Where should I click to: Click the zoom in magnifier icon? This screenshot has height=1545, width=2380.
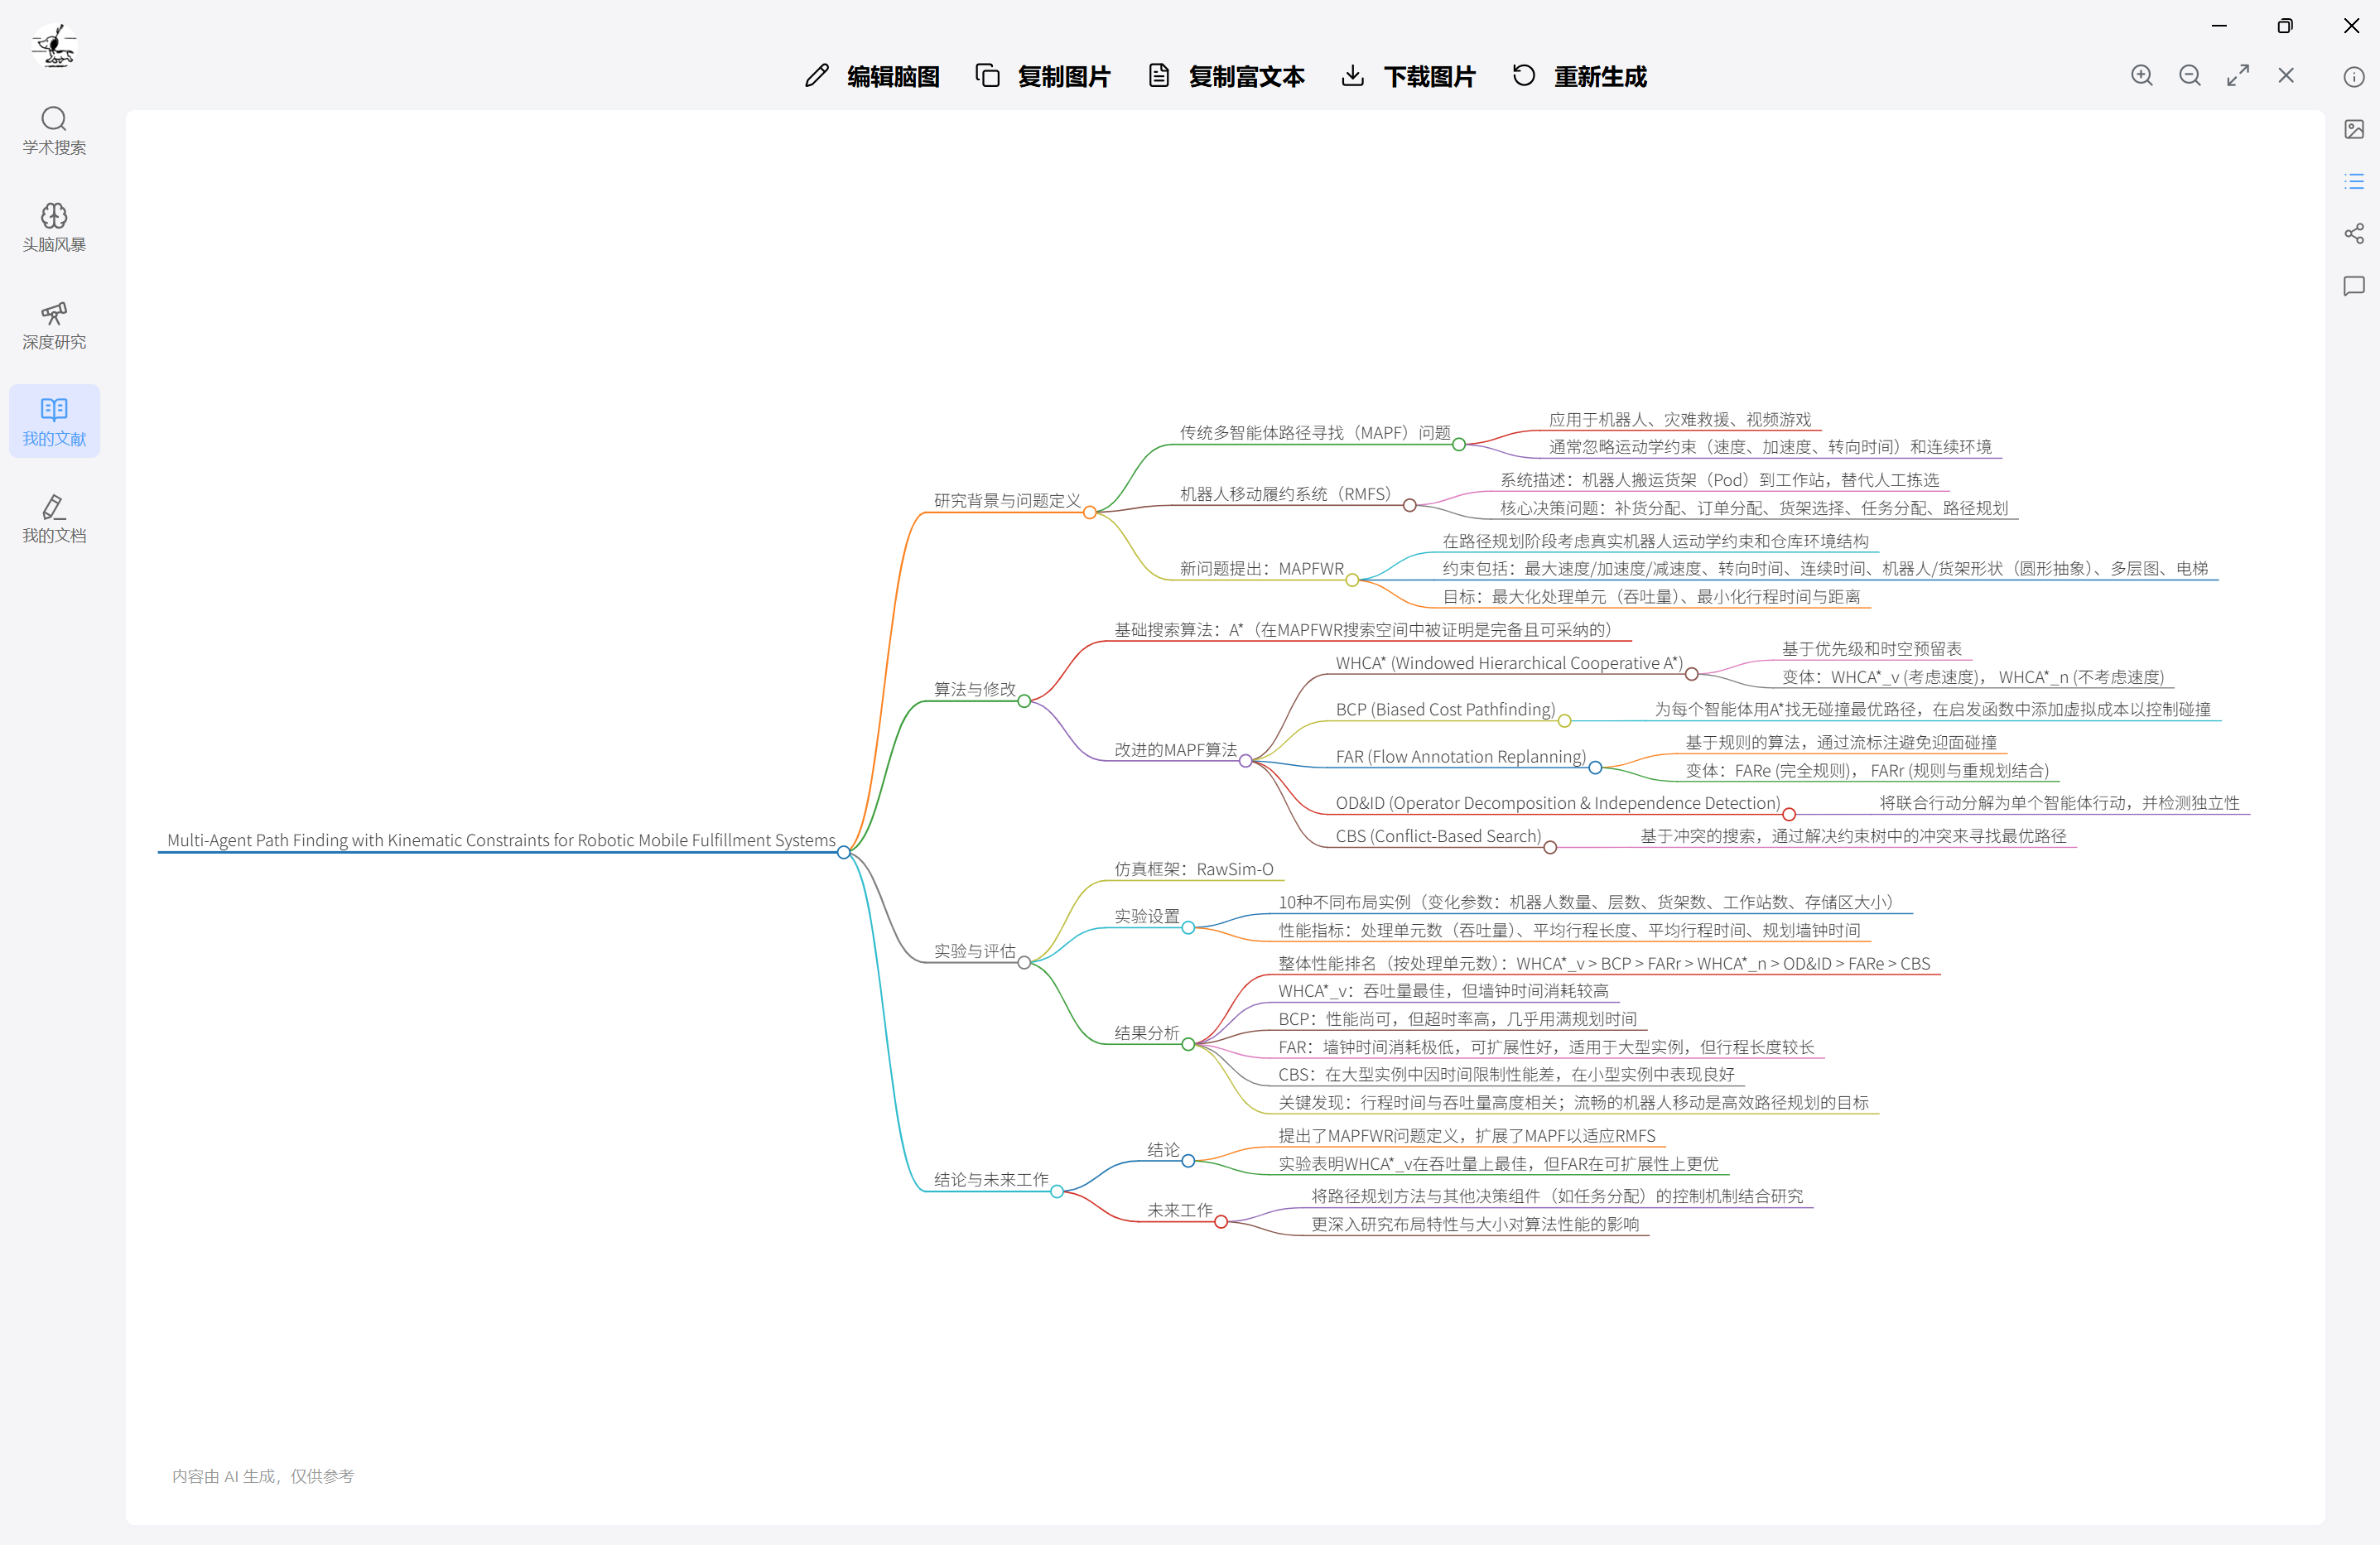2141,76
